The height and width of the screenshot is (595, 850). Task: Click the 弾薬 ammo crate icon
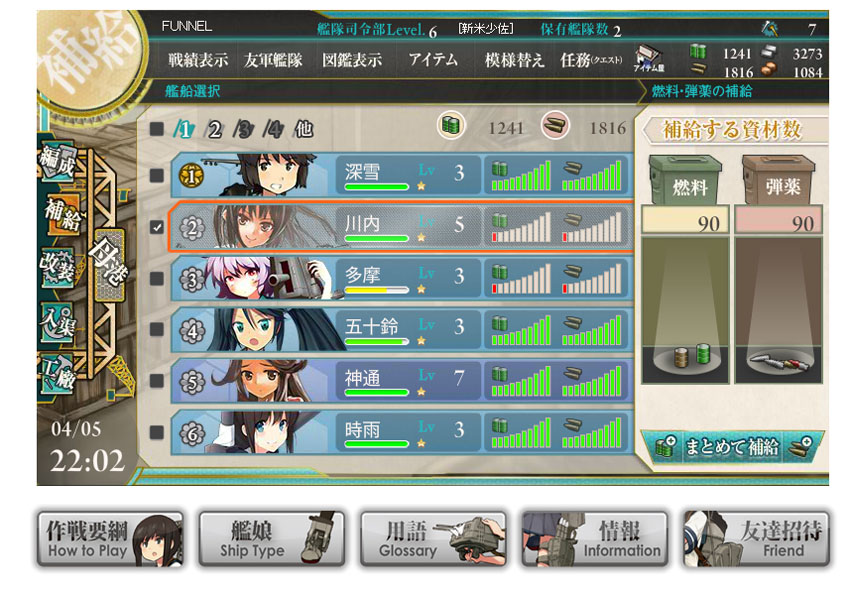pyautogui.click(x=779, y=179)
